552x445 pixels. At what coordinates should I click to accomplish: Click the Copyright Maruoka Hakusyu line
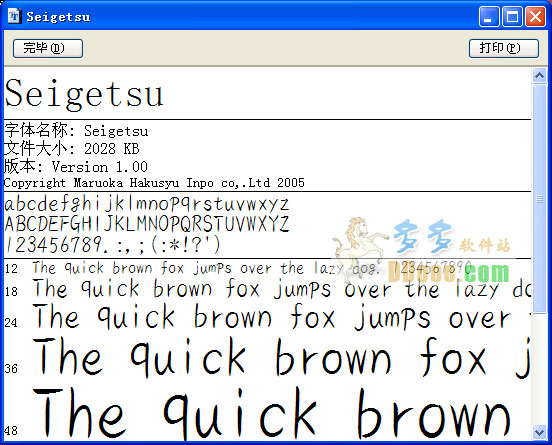(154, 183)
